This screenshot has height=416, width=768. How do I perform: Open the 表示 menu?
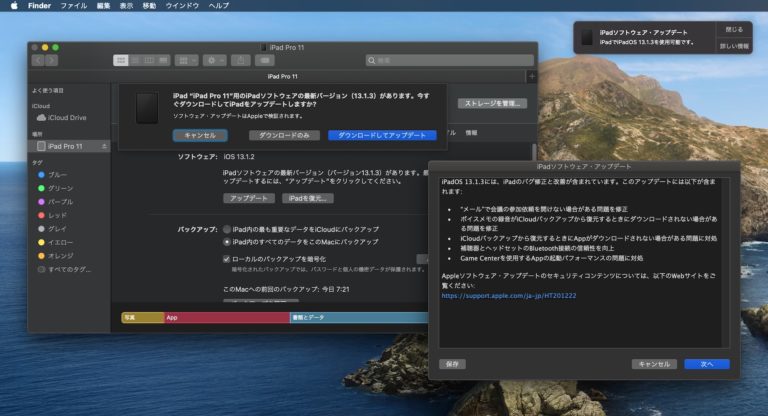point(126,6)
